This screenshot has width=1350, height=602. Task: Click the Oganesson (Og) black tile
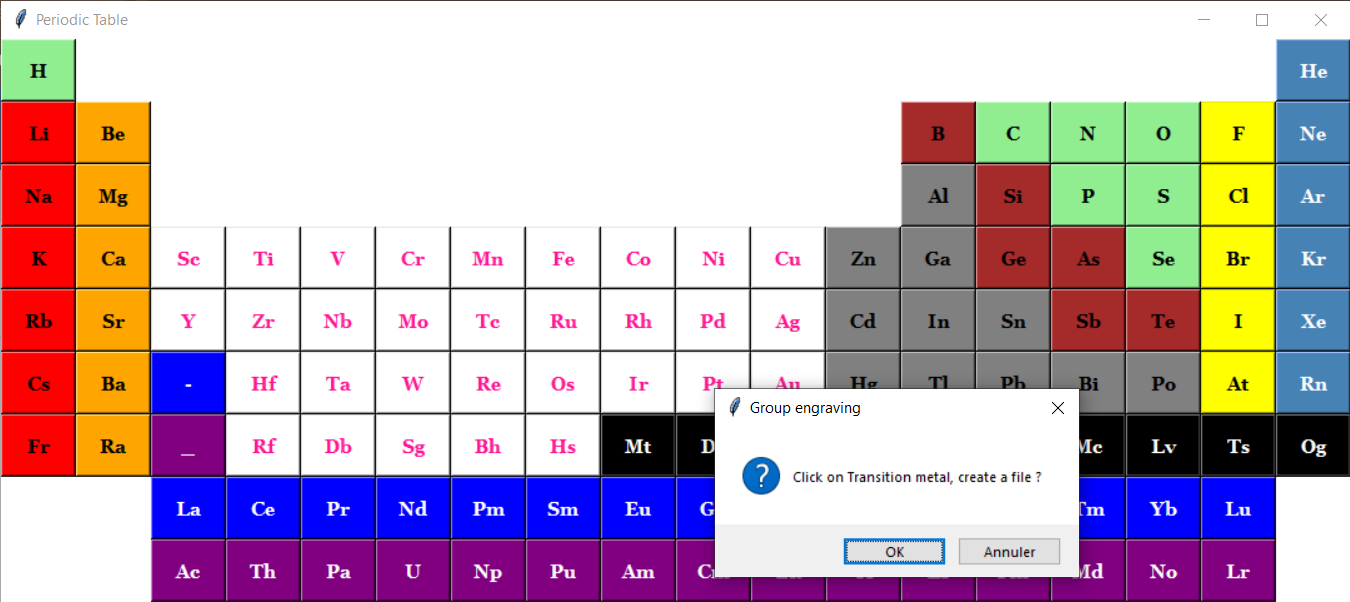[1313, 446]
